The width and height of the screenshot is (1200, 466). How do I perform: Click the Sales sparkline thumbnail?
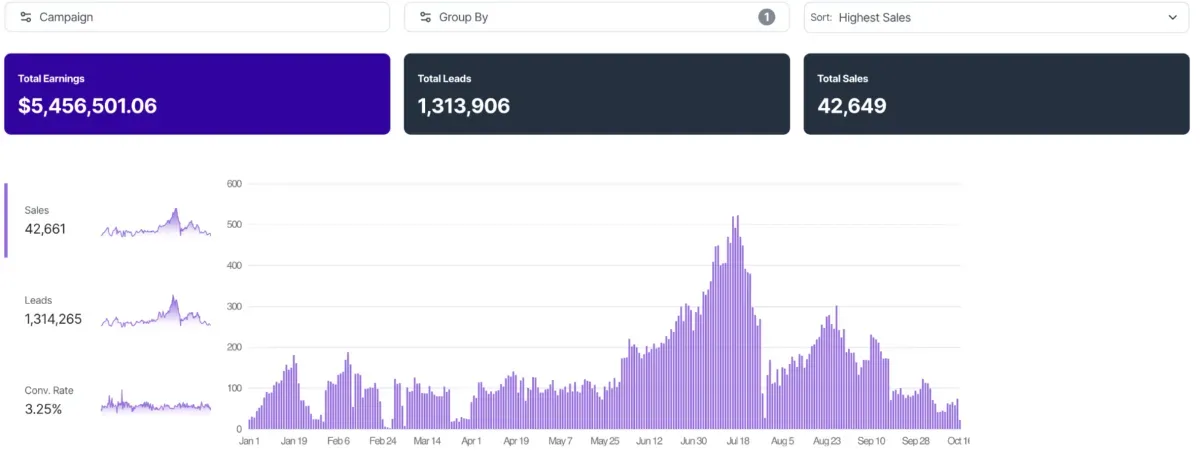[x=156, y=223]
